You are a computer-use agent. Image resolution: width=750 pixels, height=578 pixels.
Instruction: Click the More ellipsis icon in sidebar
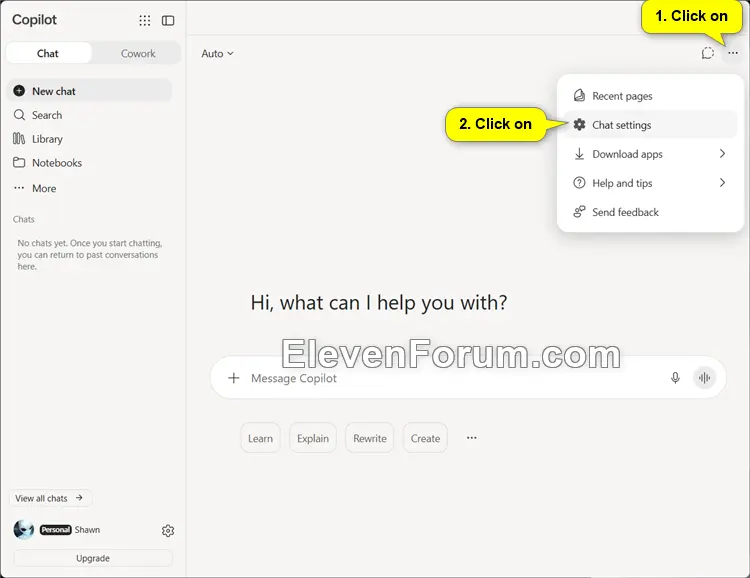point(19,188)
